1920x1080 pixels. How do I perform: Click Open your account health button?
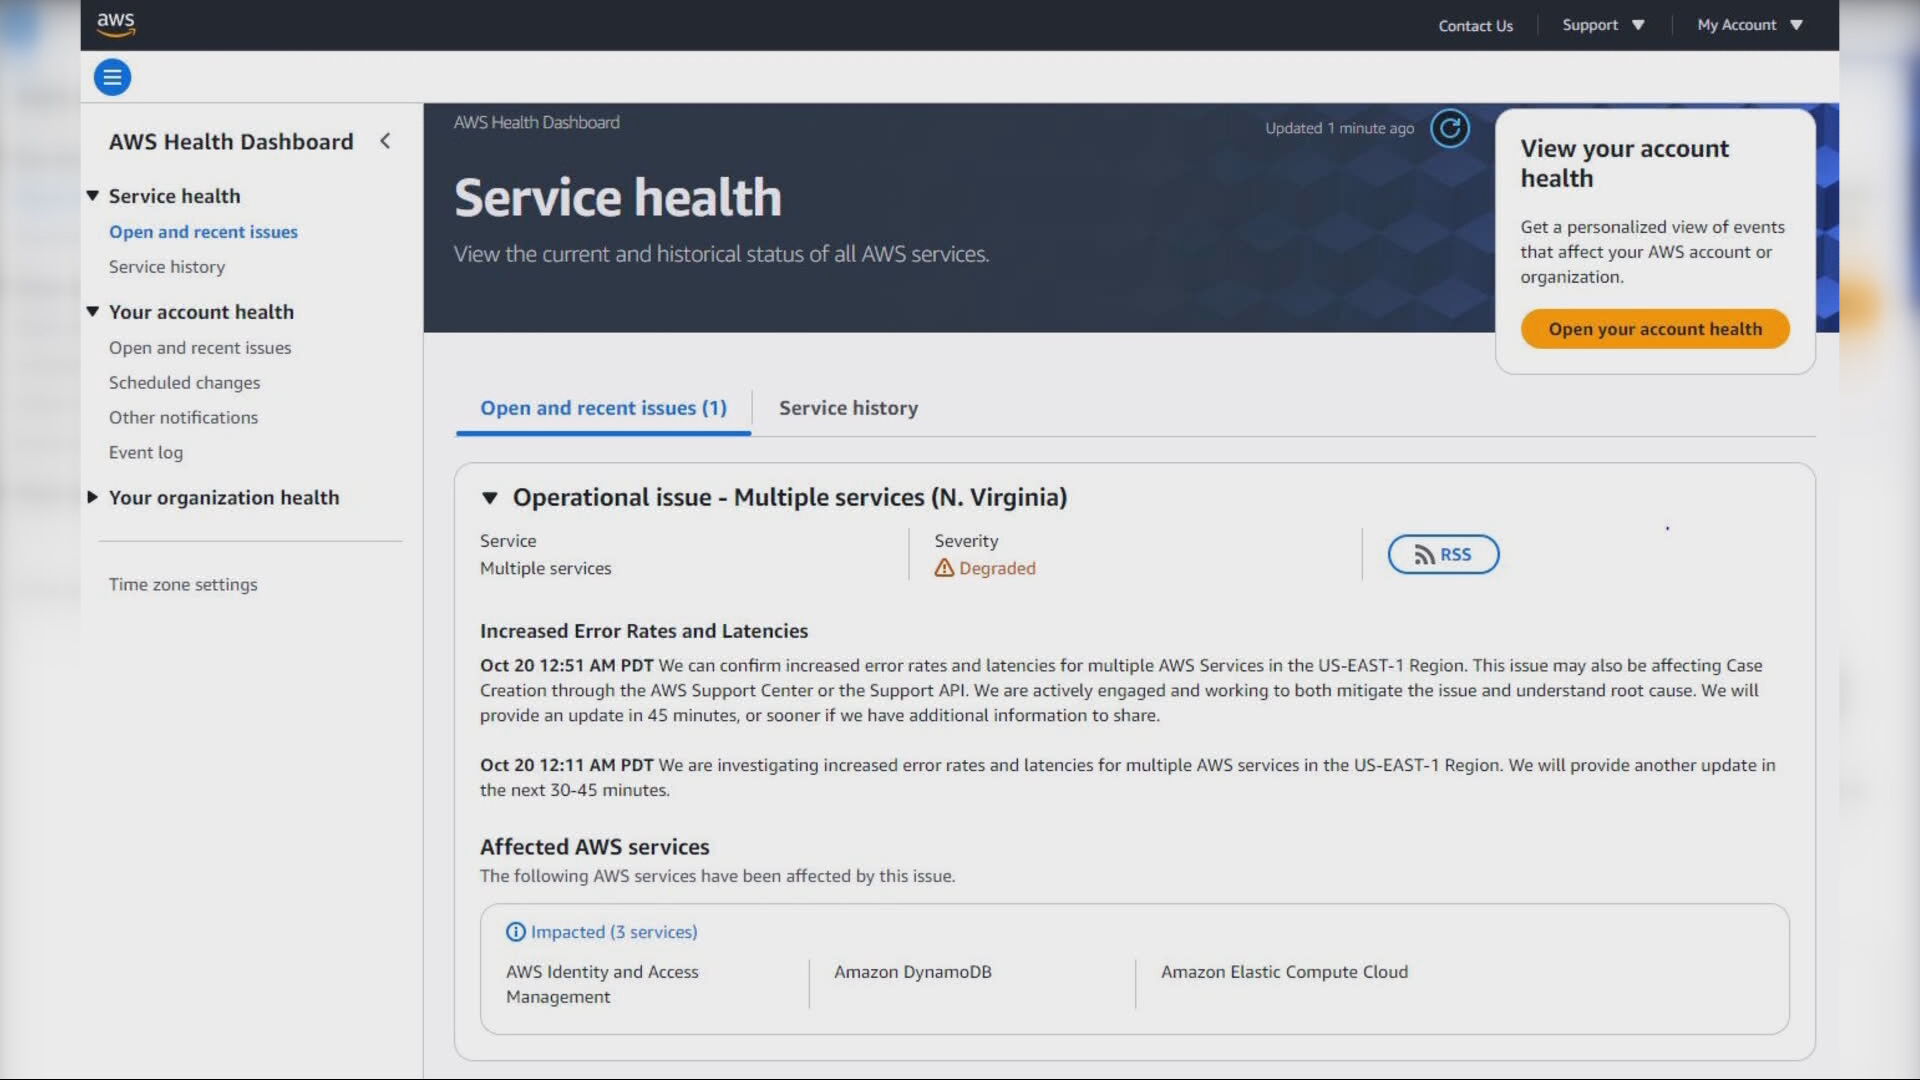point(1655,329)
